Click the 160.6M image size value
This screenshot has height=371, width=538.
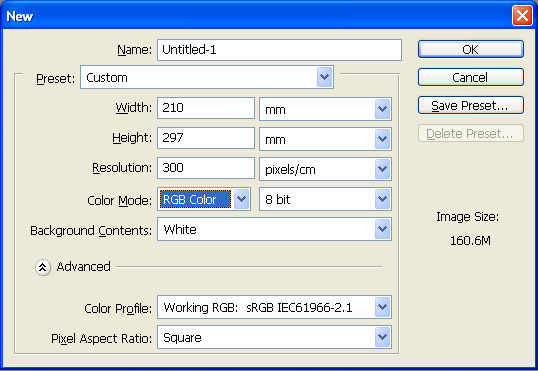[470, 241]
